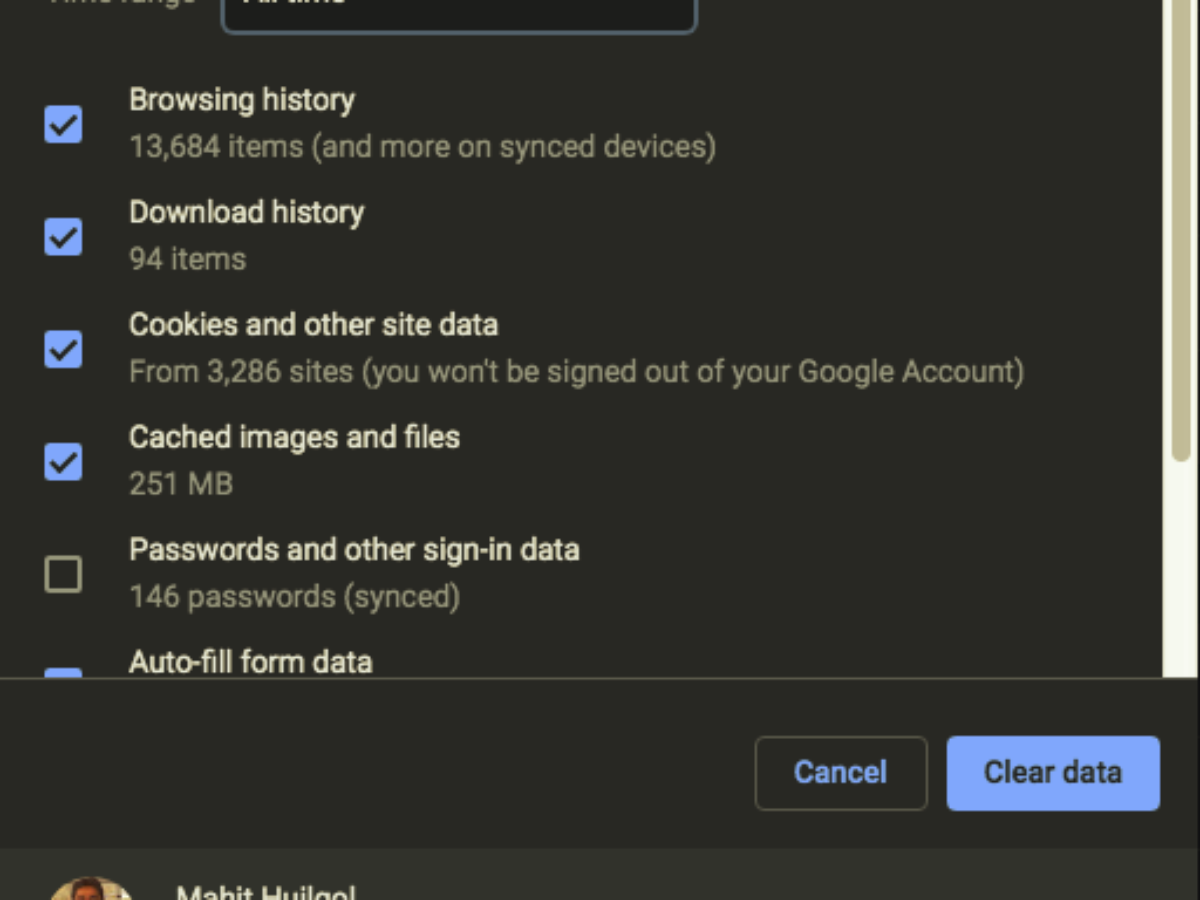Click the 13,684 items description text
This screenshot has width=1200, height=900.
click(422, 147)
